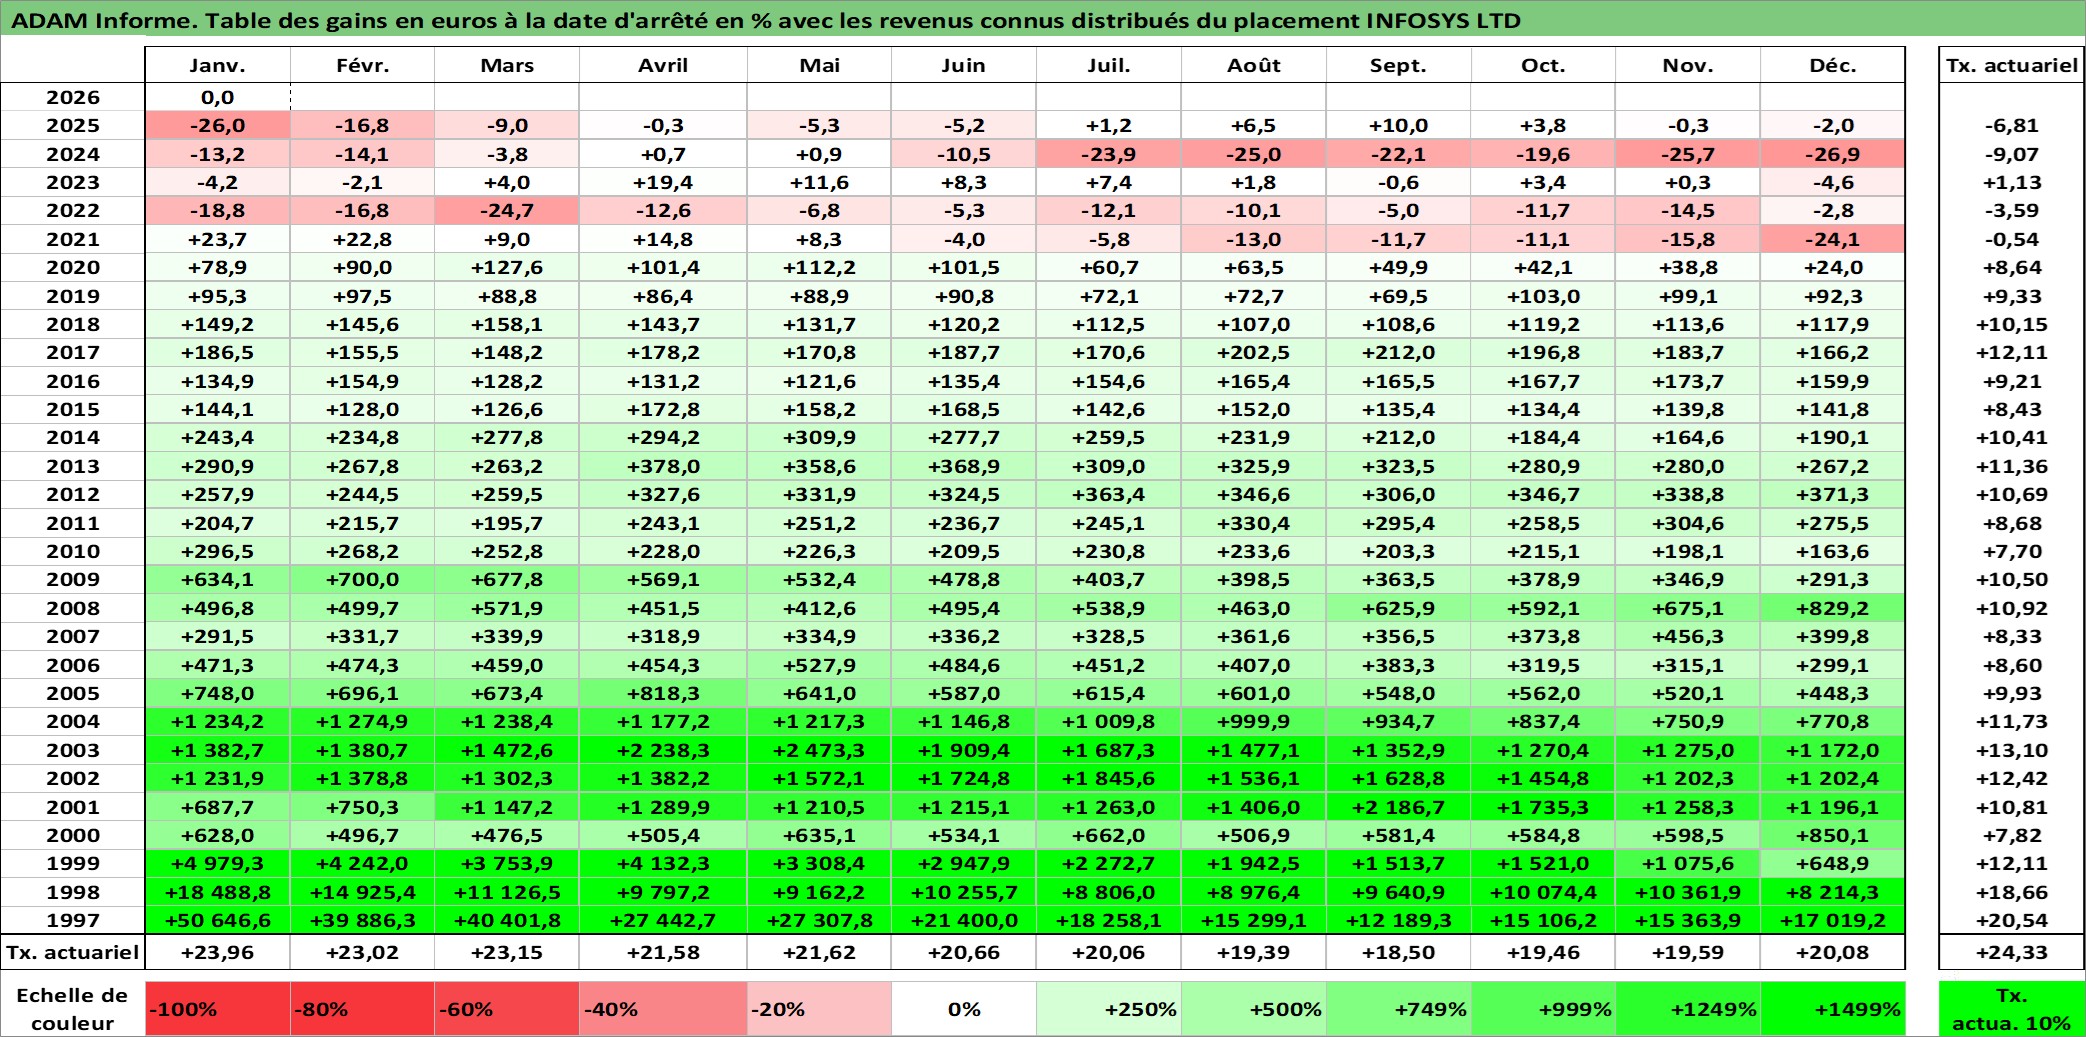Click the 'Echelle de couleur' legend label
Image resolution: width=2086 pixels, height=1037 pixels.
(x=73, y=1009)
